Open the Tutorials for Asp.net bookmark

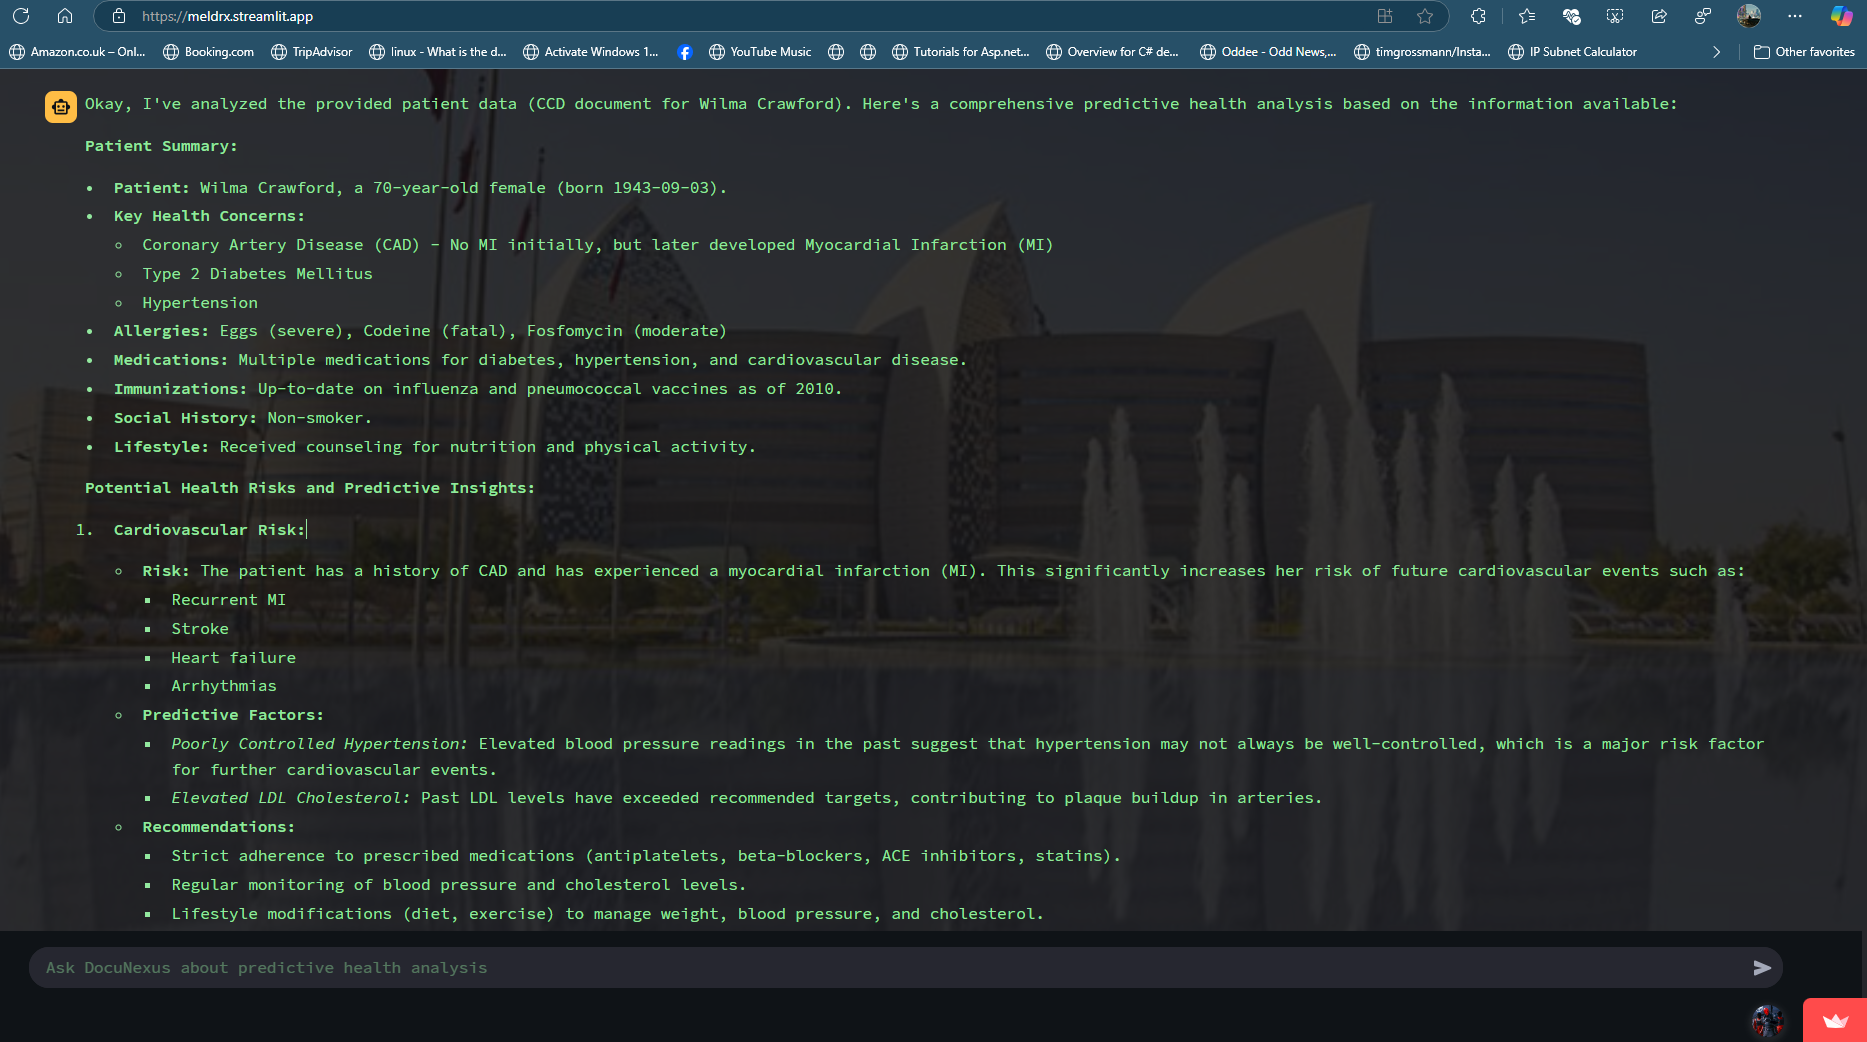click(x=961, y=52)
